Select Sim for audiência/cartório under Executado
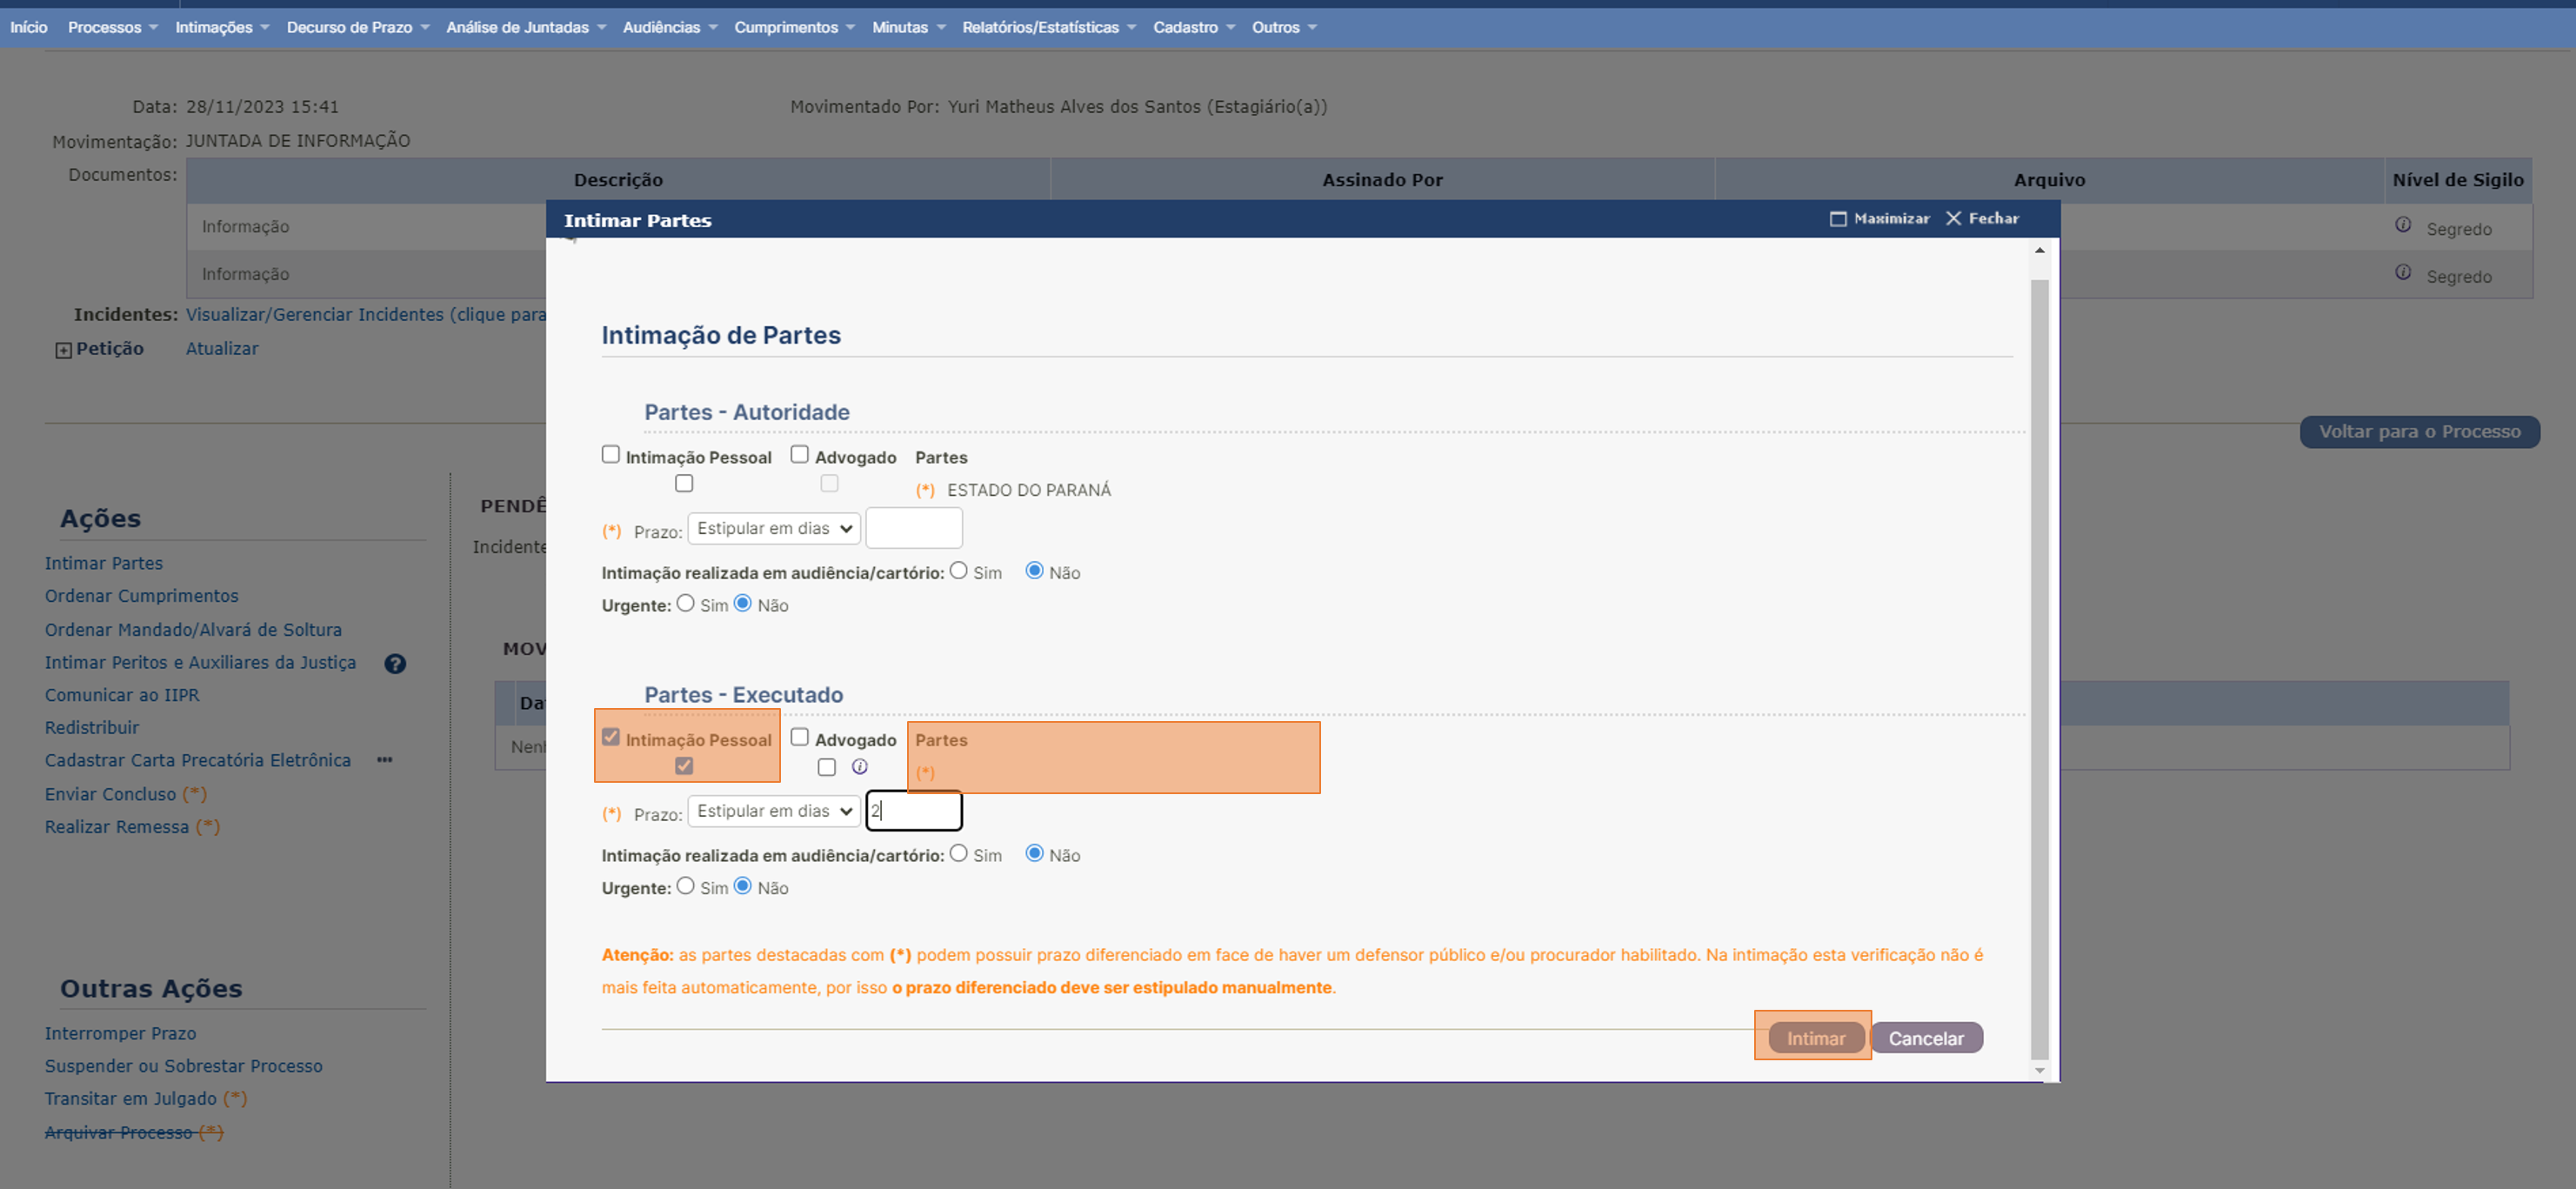Image resolution: width=2576 pixels, height=1189 pixels. point(959,853)
